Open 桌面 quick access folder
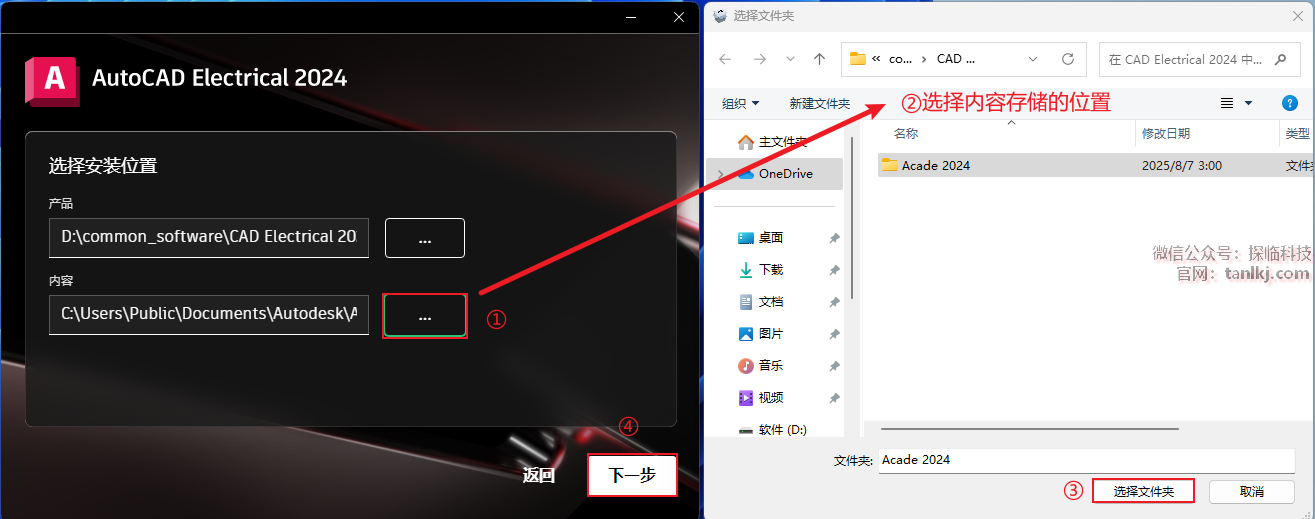 point(771,237)
